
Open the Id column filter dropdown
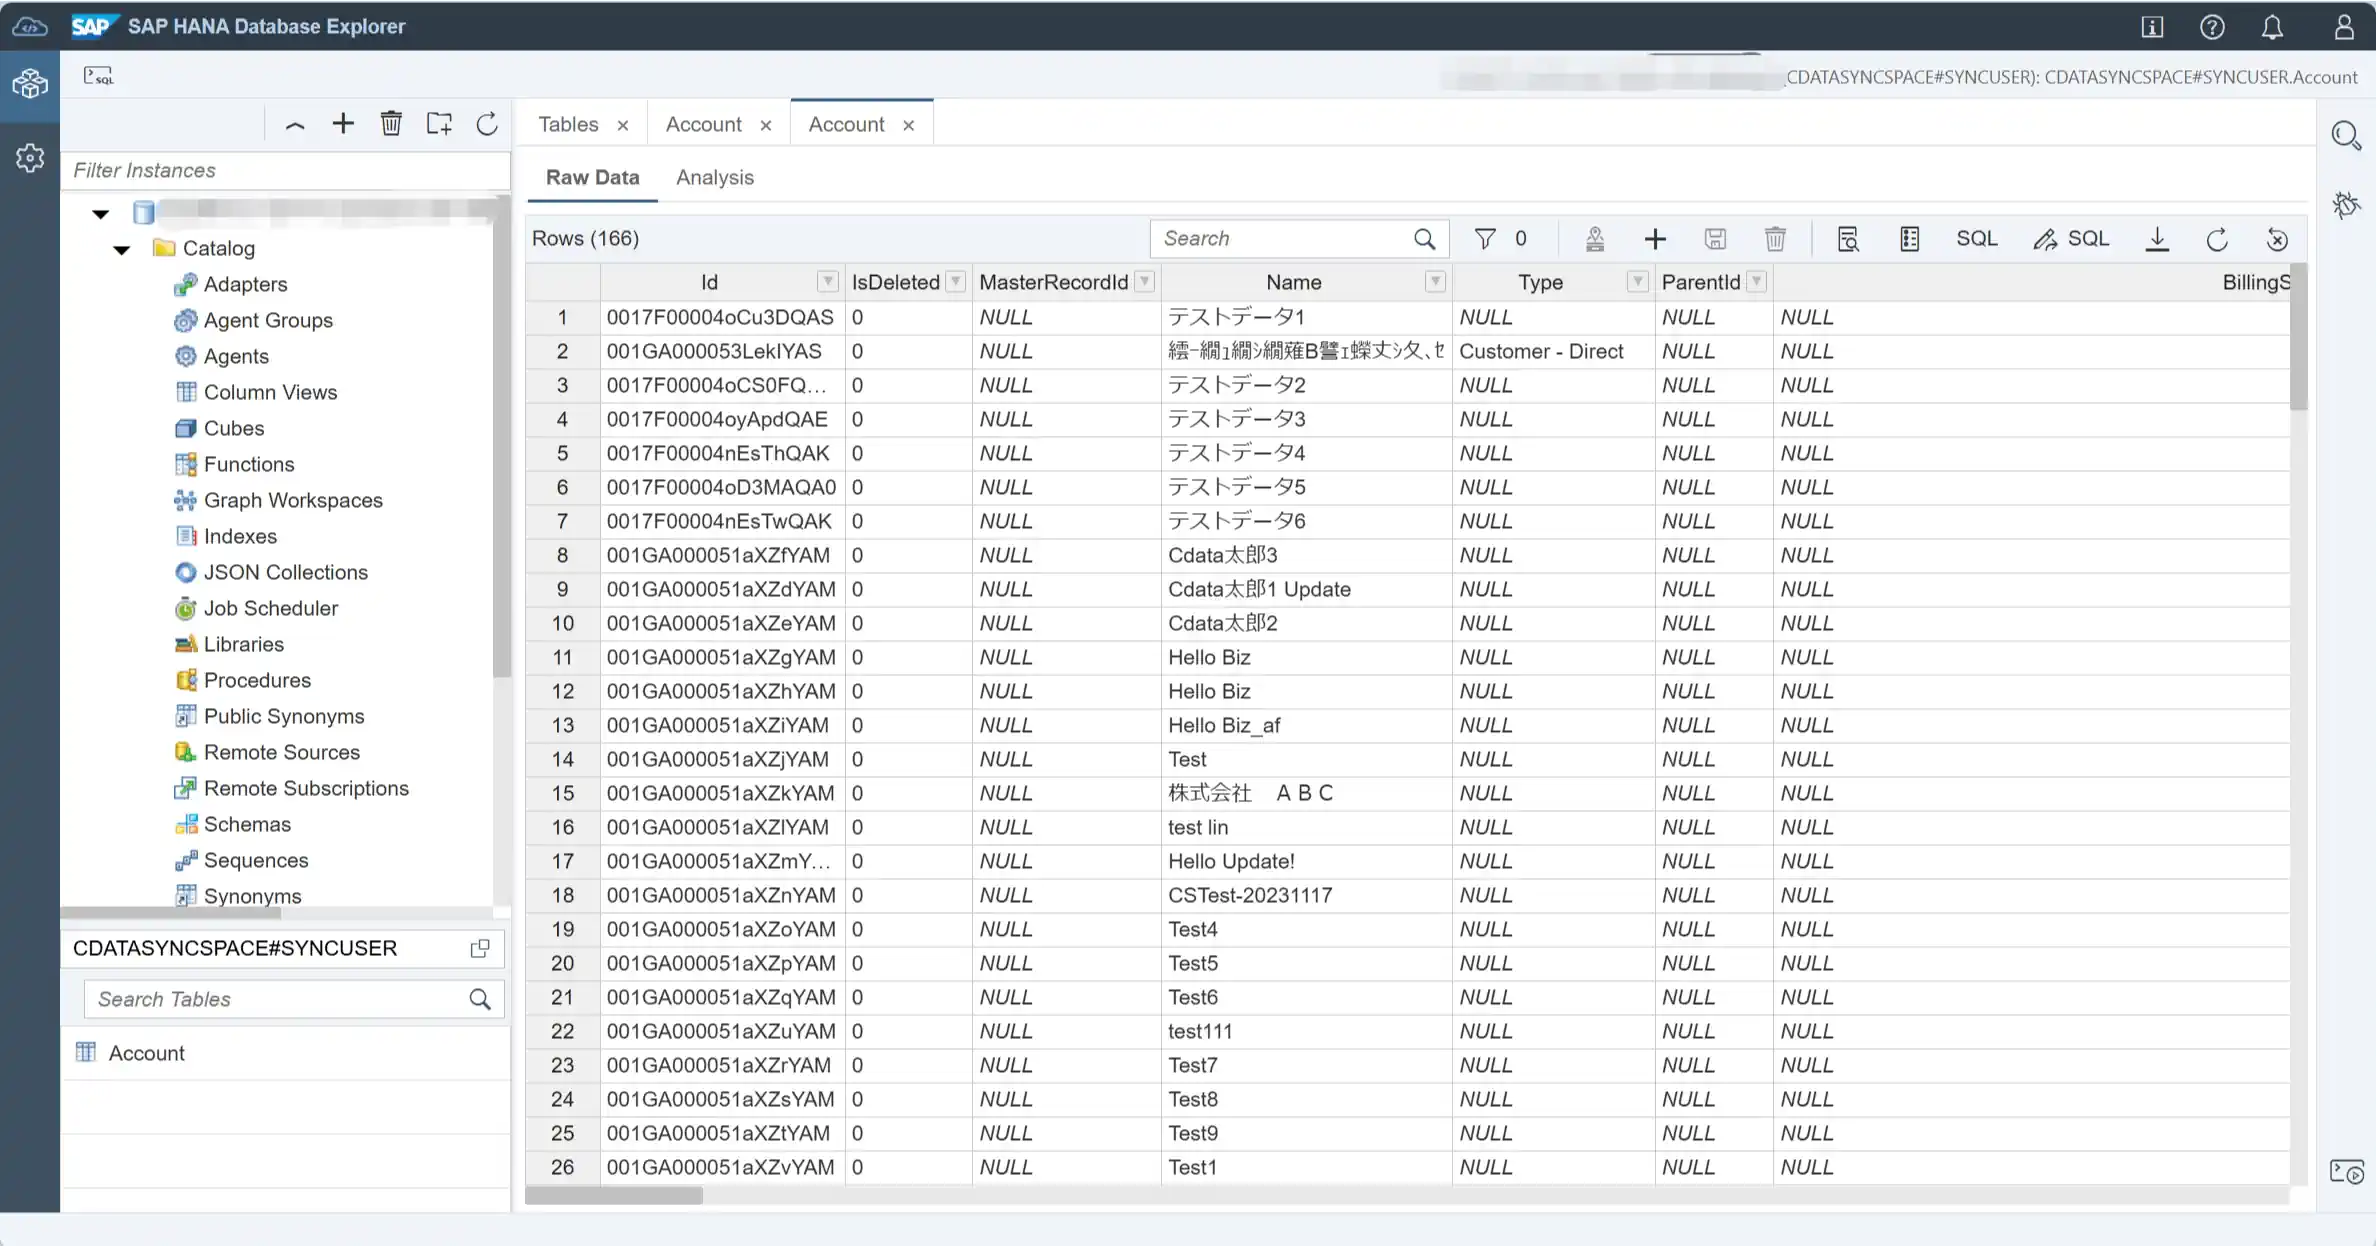tap(827, 282)
